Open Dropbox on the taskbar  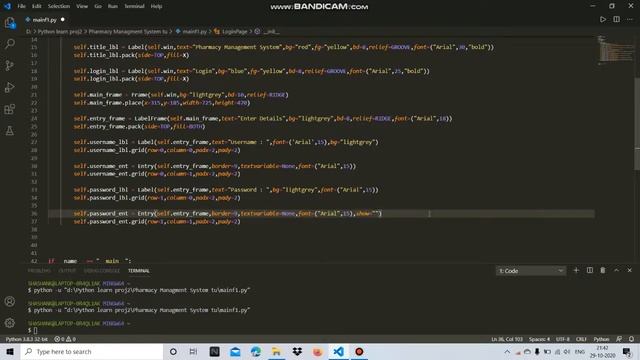pyautogui.click(x=297, y=351)
